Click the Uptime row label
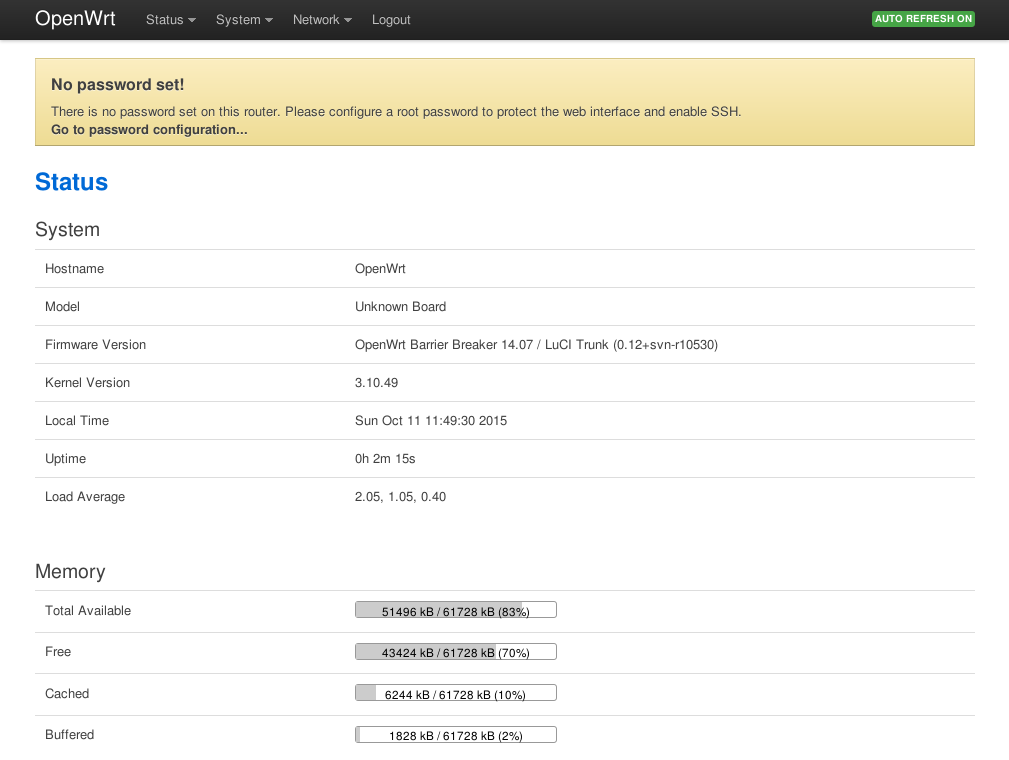 point(65,459)
